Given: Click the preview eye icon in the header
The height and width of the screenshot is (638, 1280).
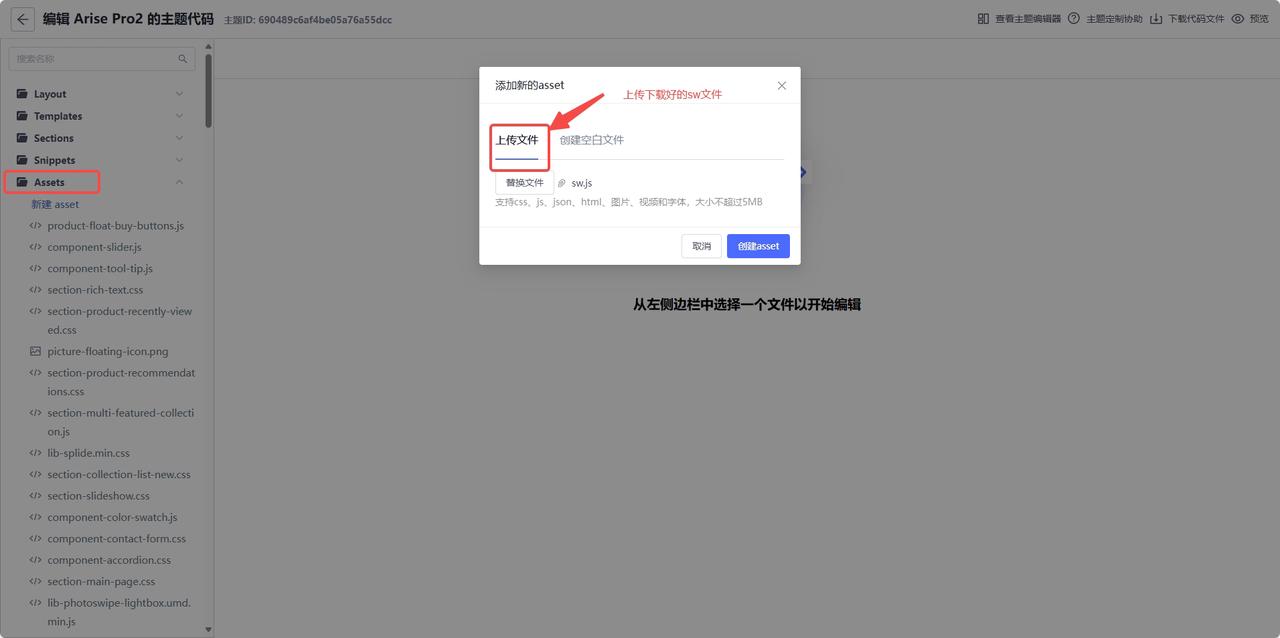Looking at the screenshot, I should click(1238, 19).
